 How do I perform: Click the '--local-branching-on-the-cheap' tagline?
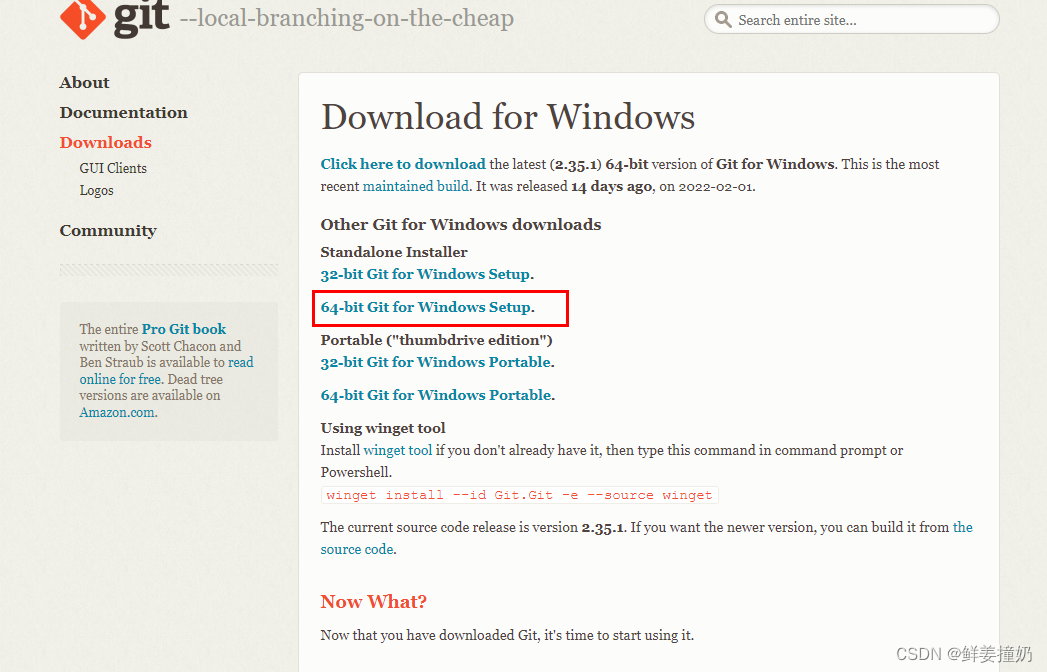pyautogui.click(x=347, y=18)
